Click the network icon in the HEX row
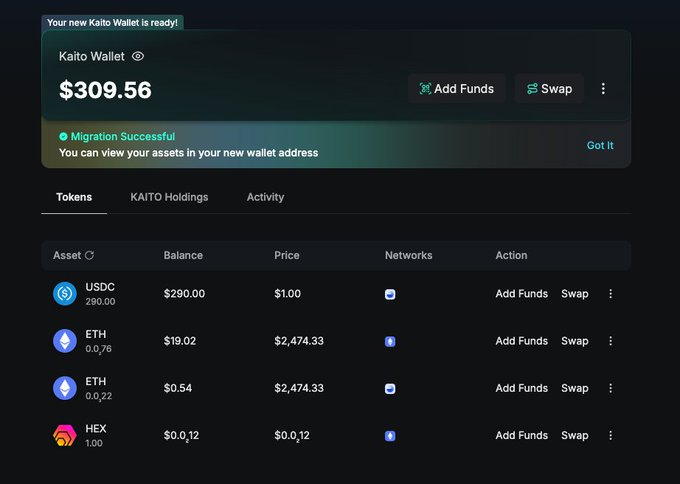680x484 pixels. (x=390, y=436)
